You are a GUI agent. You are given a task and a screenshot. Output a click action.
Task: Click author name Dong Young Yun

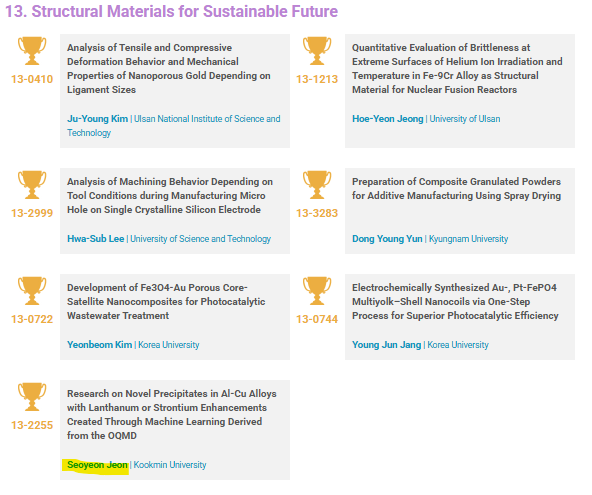coord(387,239)
